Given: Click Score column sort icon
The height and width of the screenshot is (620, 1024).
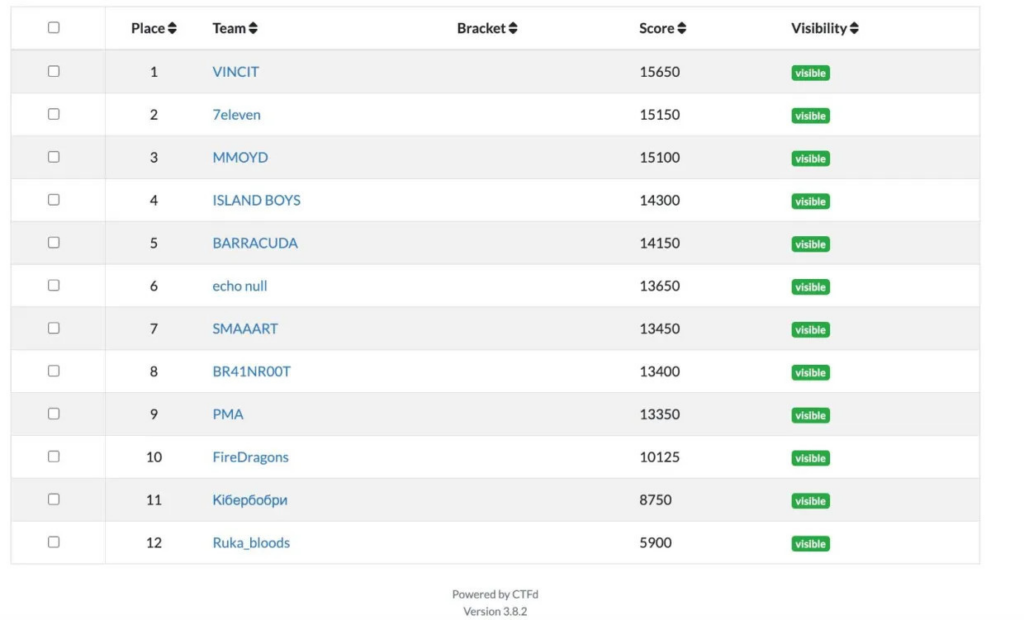Looking at the screenshot, I should tap(681, 29).
